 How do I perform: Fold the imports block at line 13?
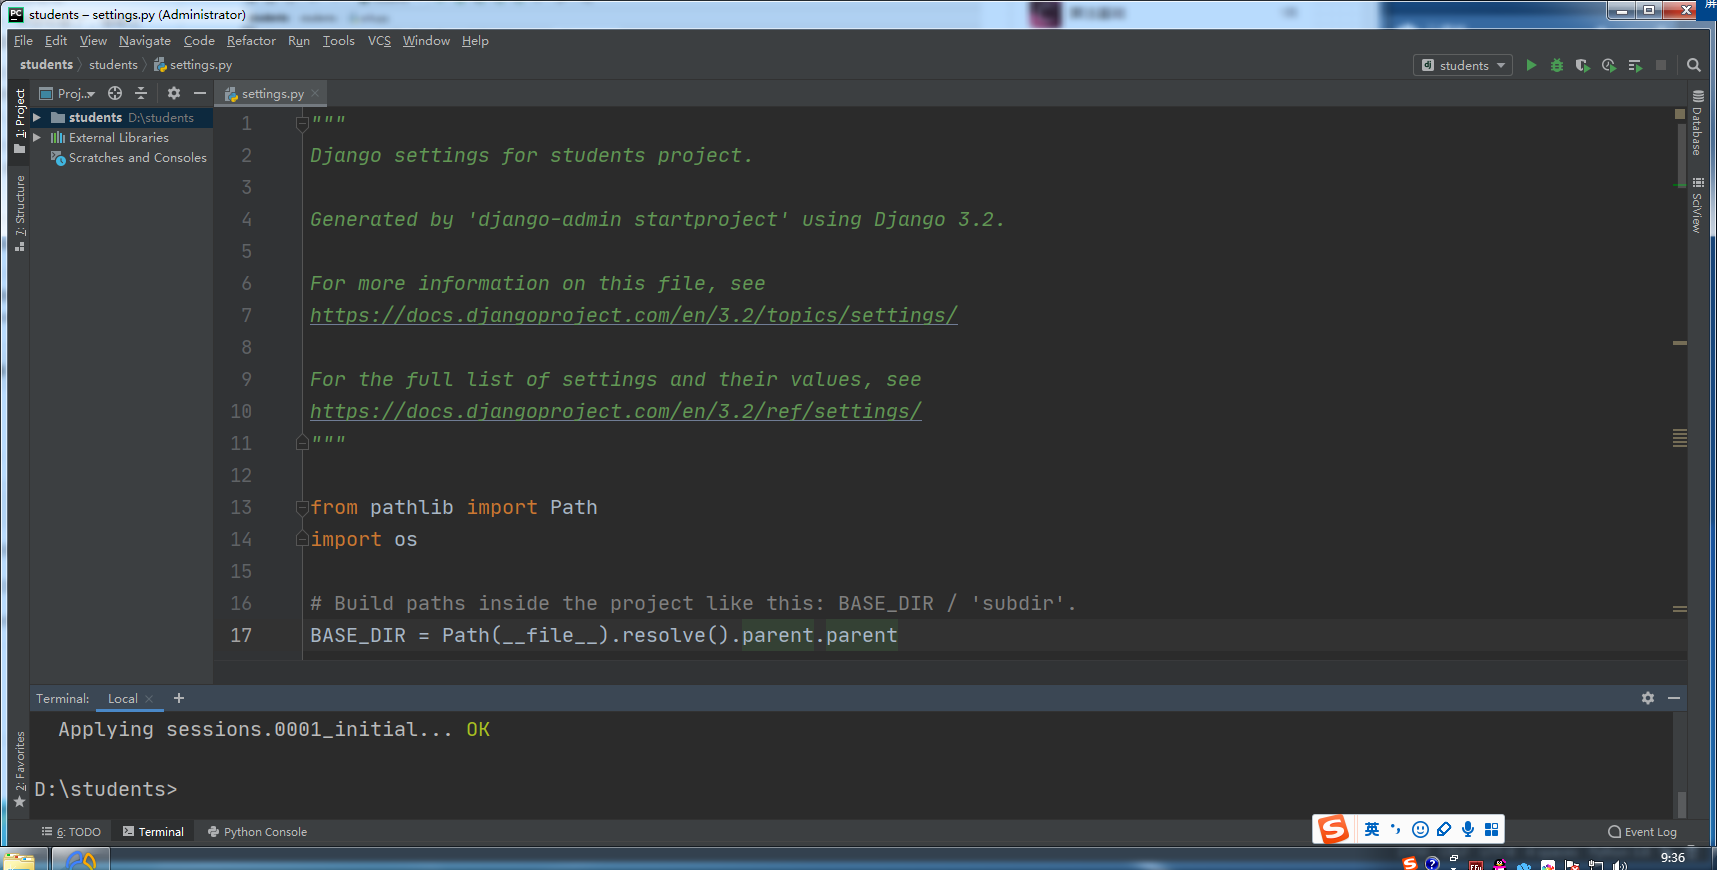pyautogui.click(x=302, y=508)
